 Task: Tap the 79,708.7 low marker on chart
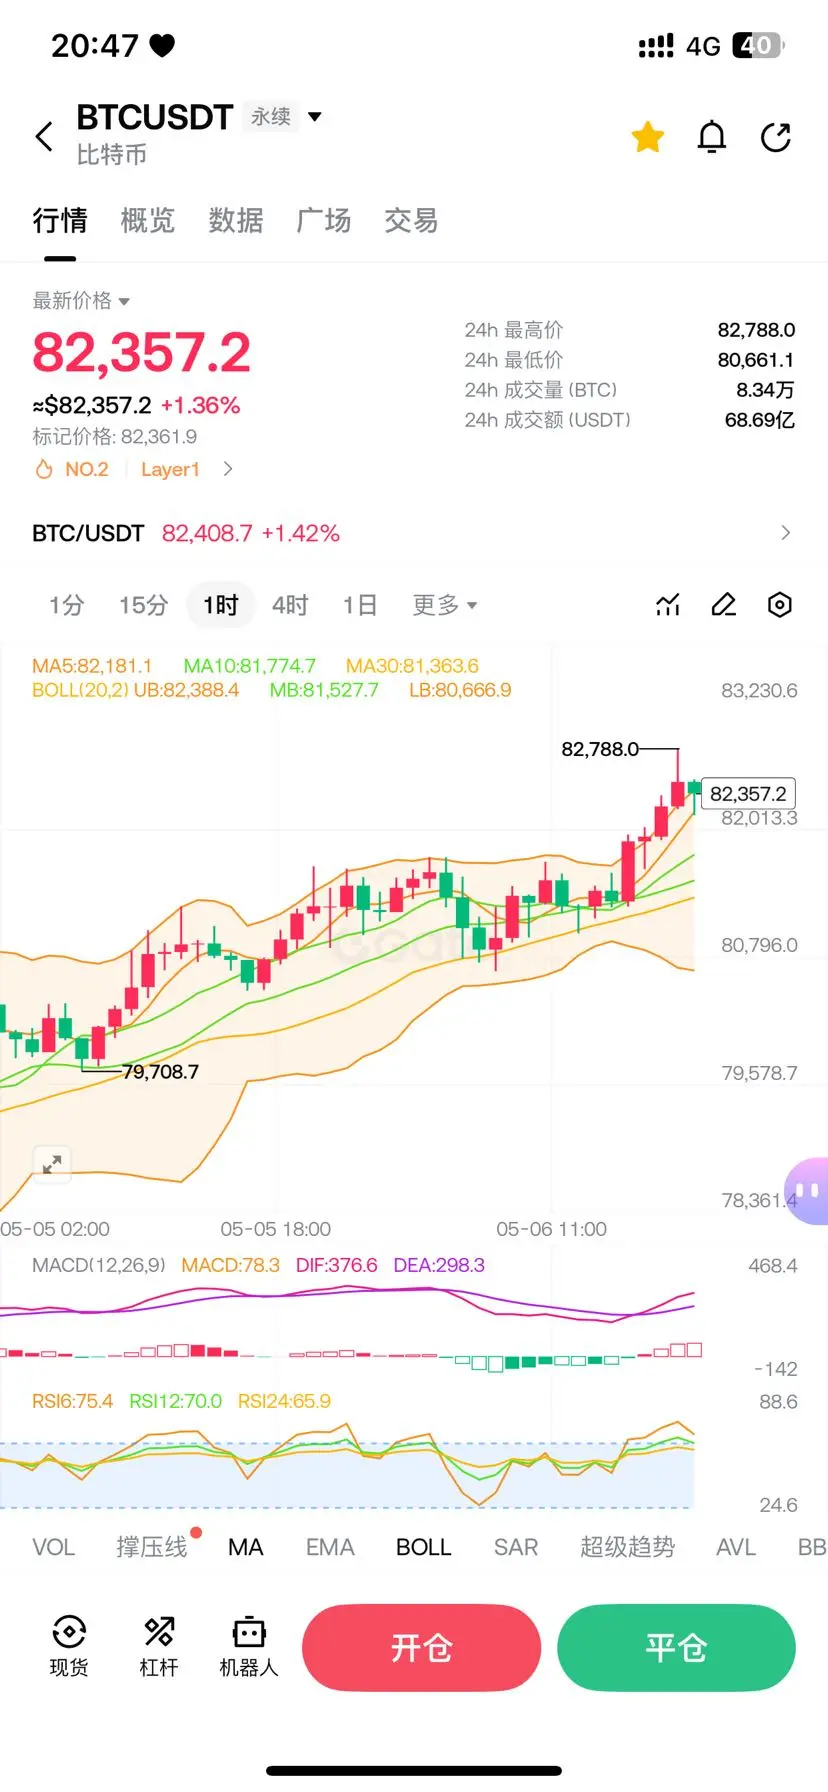click(x=160, y=1072)
